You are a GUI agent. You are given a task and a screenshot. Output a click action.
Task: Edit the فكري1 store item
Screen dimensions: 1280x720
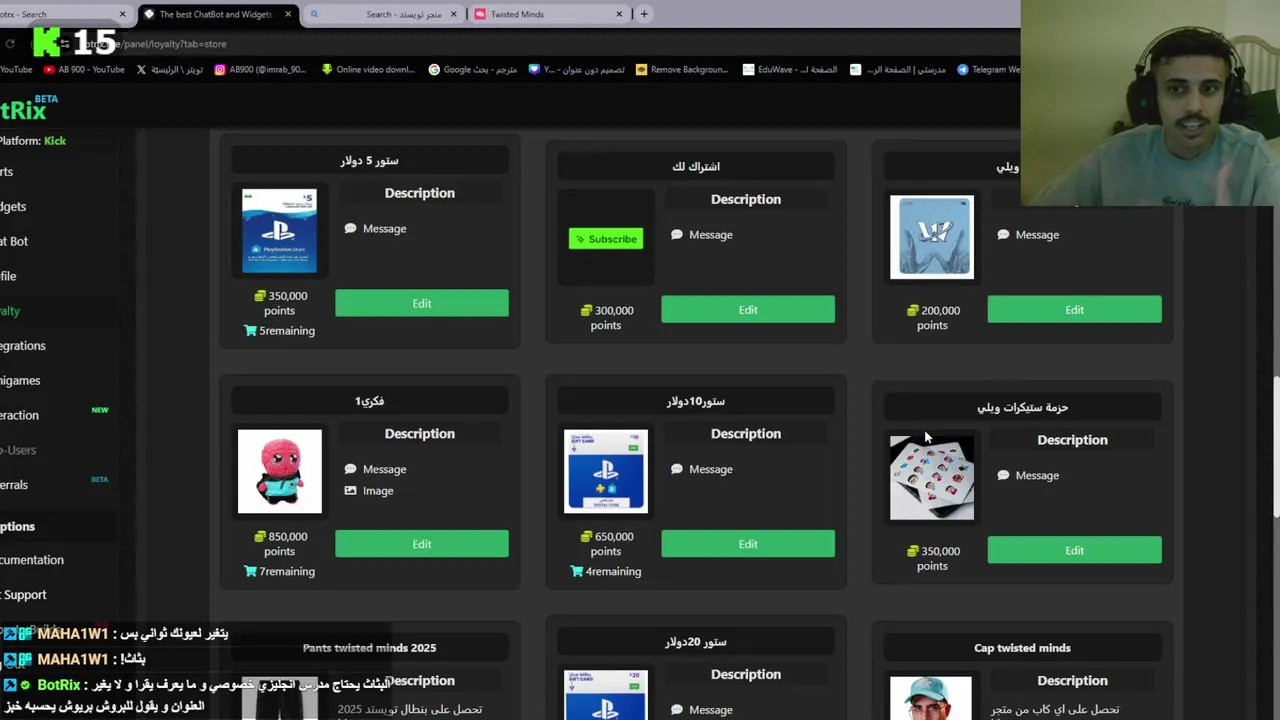click(x=421, y=544)
